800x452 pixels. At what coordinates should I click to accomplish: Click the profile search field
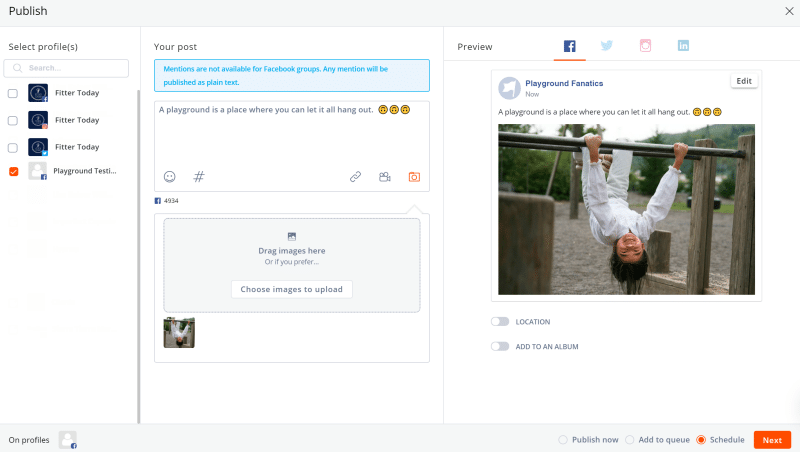pyautogui.click(x=67, y=68)
